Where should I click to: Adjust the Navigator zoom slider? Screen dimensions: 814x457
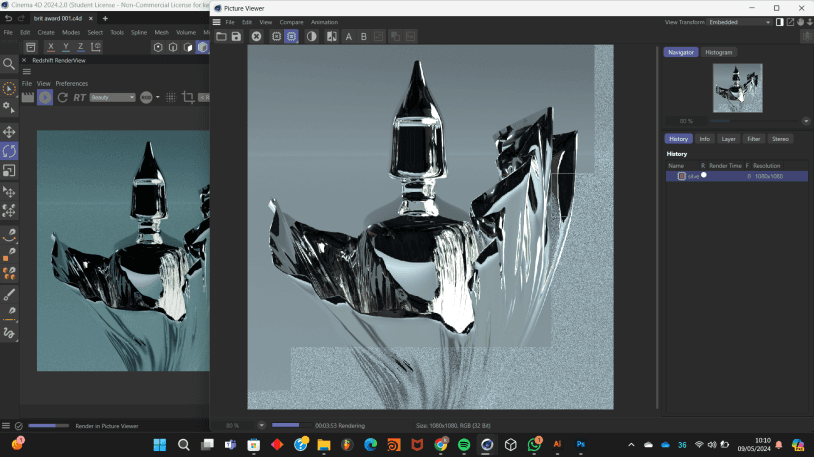click(756, 121)
